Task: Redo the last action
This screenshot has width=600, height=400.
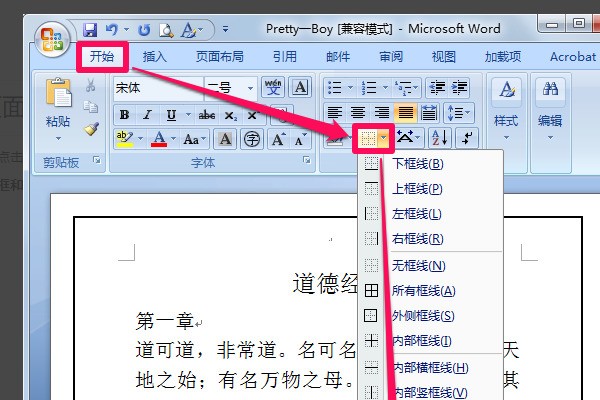Action: [144, 30]
